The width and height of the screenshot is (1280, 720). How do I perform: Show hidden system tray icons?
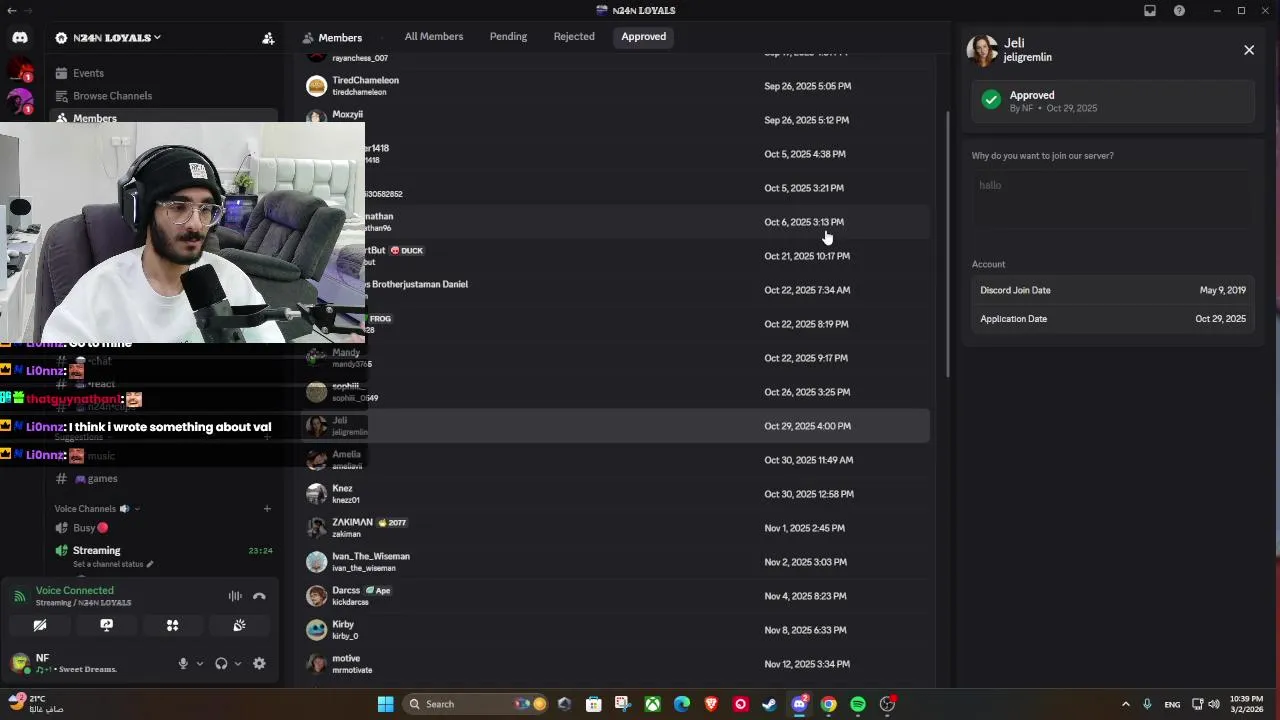1125,704
